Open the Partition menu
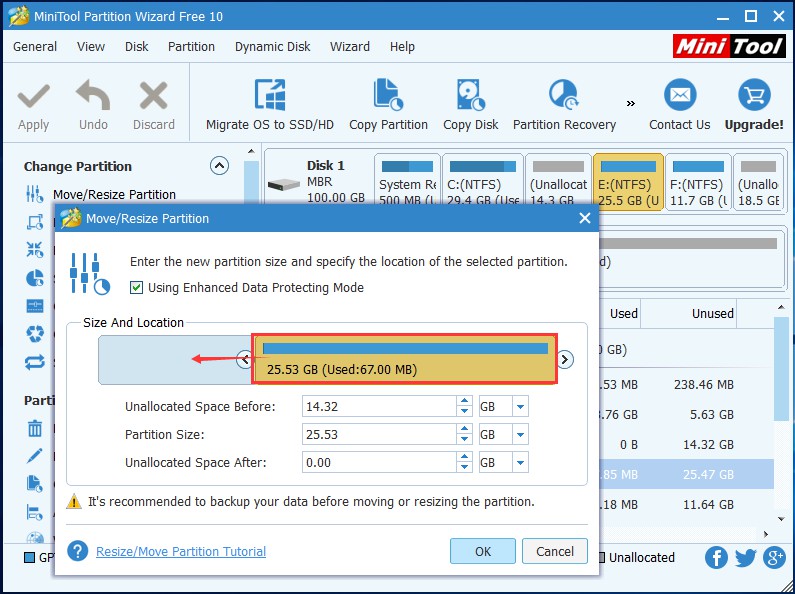The height and width of the screenshot is (594, 795). pyautogui.click(x=191, y=47)
